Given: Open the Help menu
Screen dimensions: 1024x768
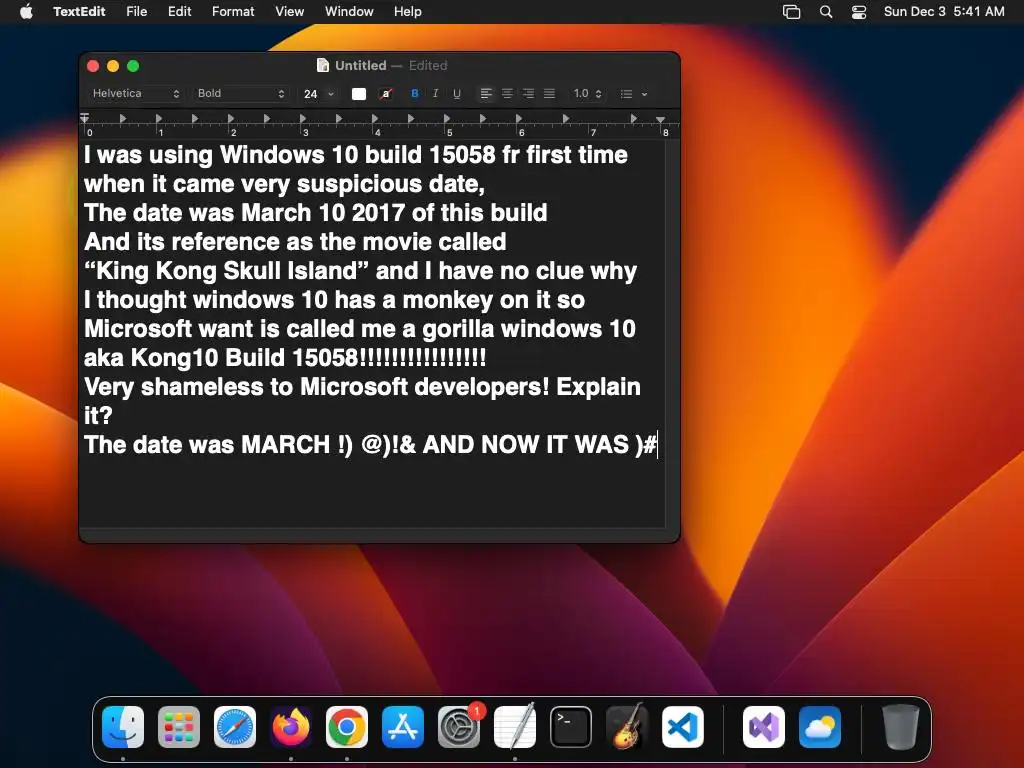Looking at the screenshot, I should pyautogui.click(x=408, y=12).
